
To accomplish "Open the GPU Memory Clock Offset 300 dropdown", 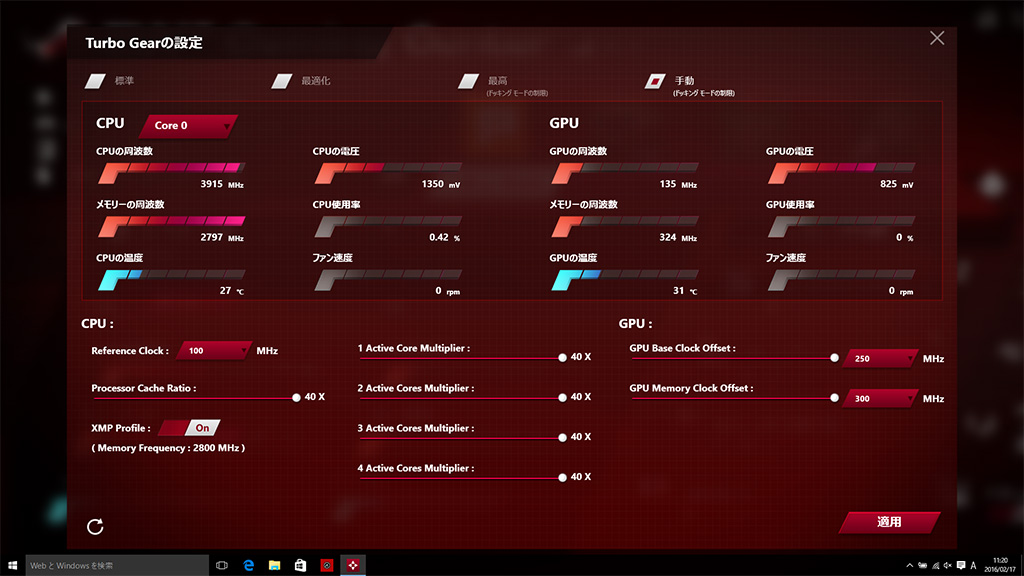I will point(880,398).
